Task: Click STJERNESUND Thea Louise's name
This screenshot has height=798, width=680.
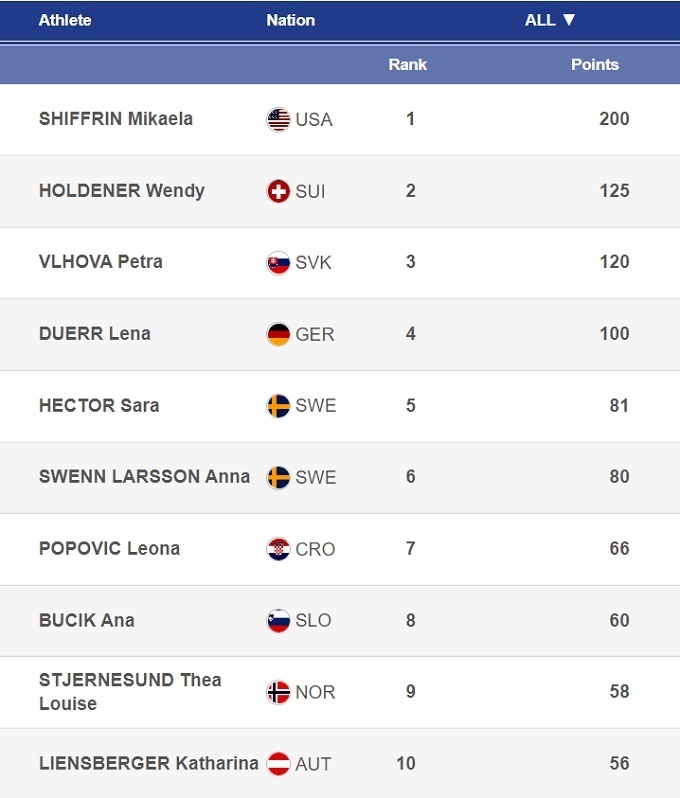Action: [x=130, y=691]
